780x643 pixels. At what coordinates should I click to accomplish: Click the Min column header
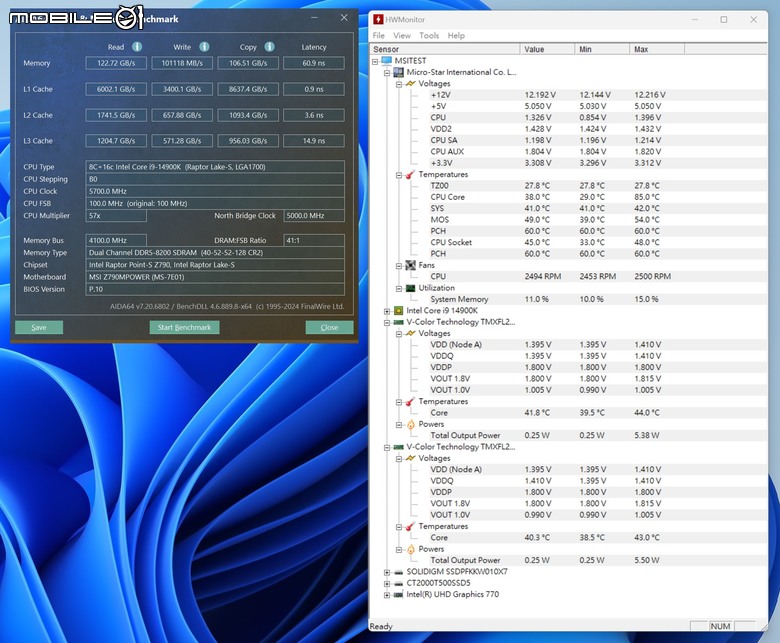(x=602, y=49)
